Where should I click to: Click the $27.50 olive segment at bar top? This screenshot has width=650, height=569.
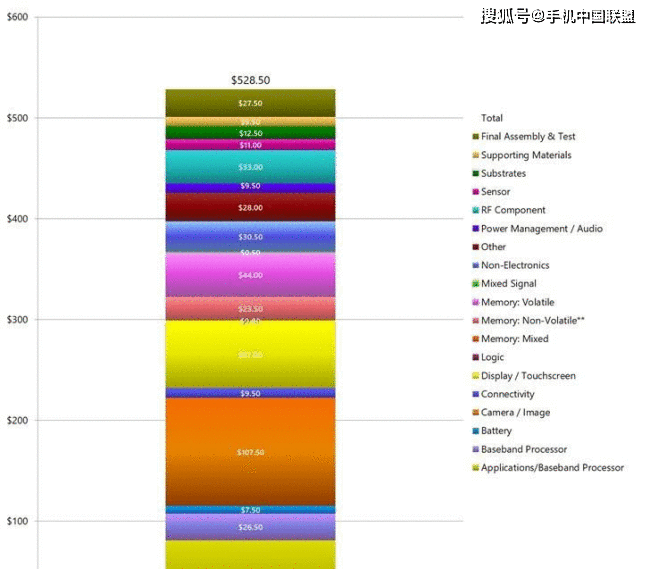coord(250,103)
